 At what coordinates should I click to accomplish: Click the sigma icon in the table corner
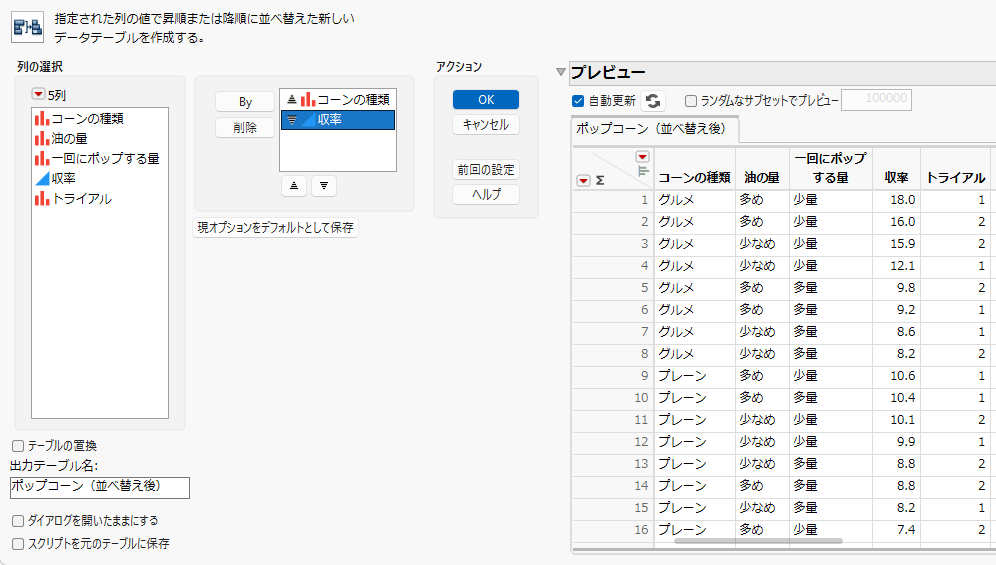(x=600, y=180)
